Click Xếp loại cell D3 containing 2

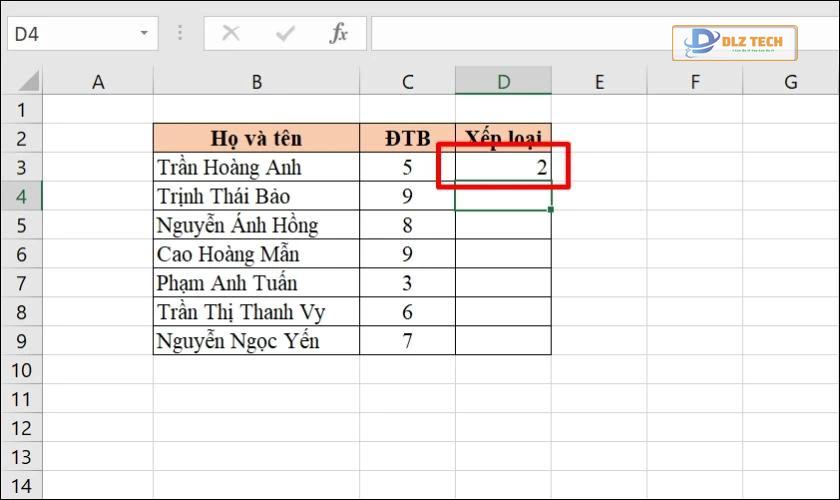click(504, 167)
